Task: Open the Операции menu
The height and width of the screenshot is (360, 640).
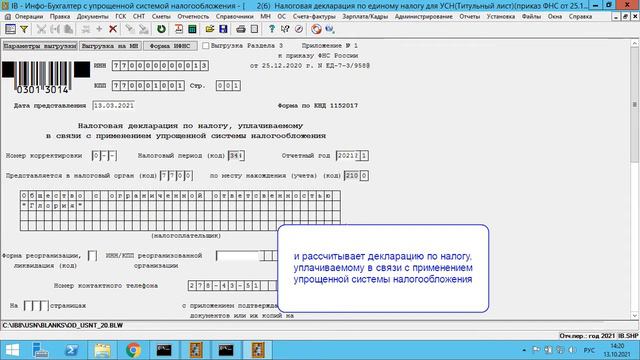Action: click(29, 17)
